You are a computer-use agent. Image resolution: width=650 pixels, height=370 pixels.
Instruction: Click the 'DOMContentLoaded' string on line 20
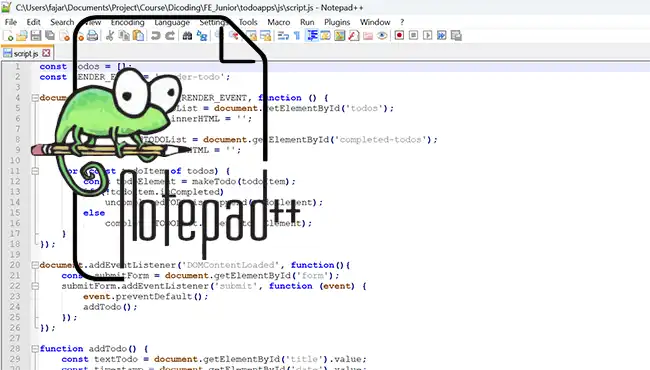click(231, 265)
